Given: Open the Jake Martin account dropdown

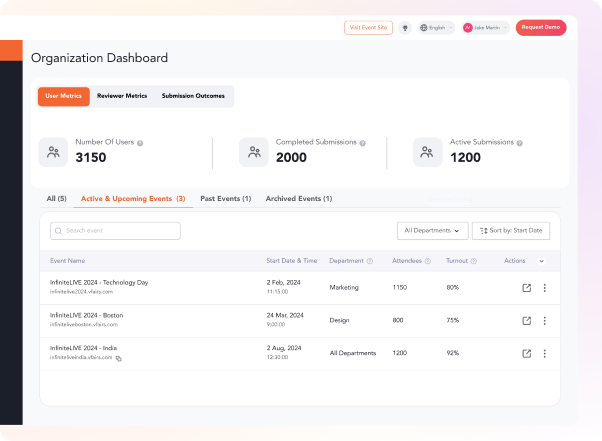Looking at the screenshot, I should [x=486, y=28].
